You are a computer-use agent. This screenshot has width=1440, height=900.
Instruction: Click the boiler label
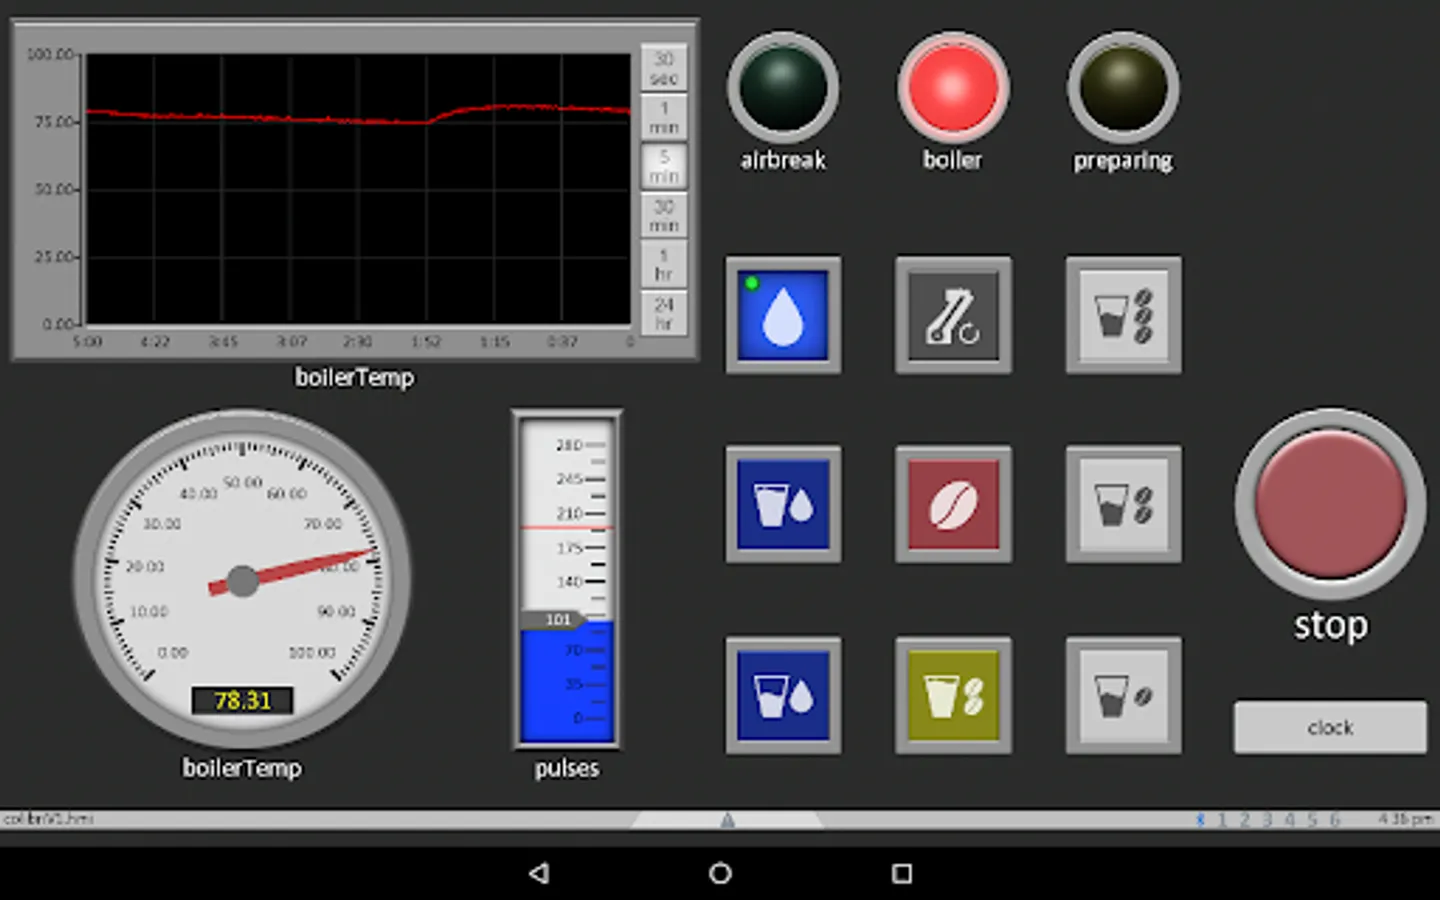click(x=953, y=160)
